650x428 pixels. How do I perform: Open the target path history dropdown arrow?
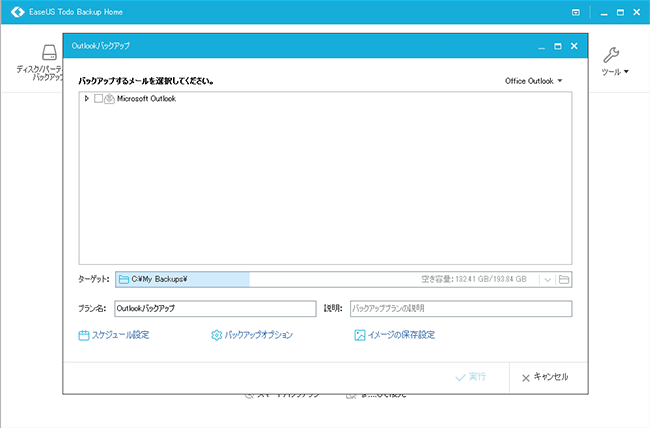pyautogui.click(x=547, y=280)
